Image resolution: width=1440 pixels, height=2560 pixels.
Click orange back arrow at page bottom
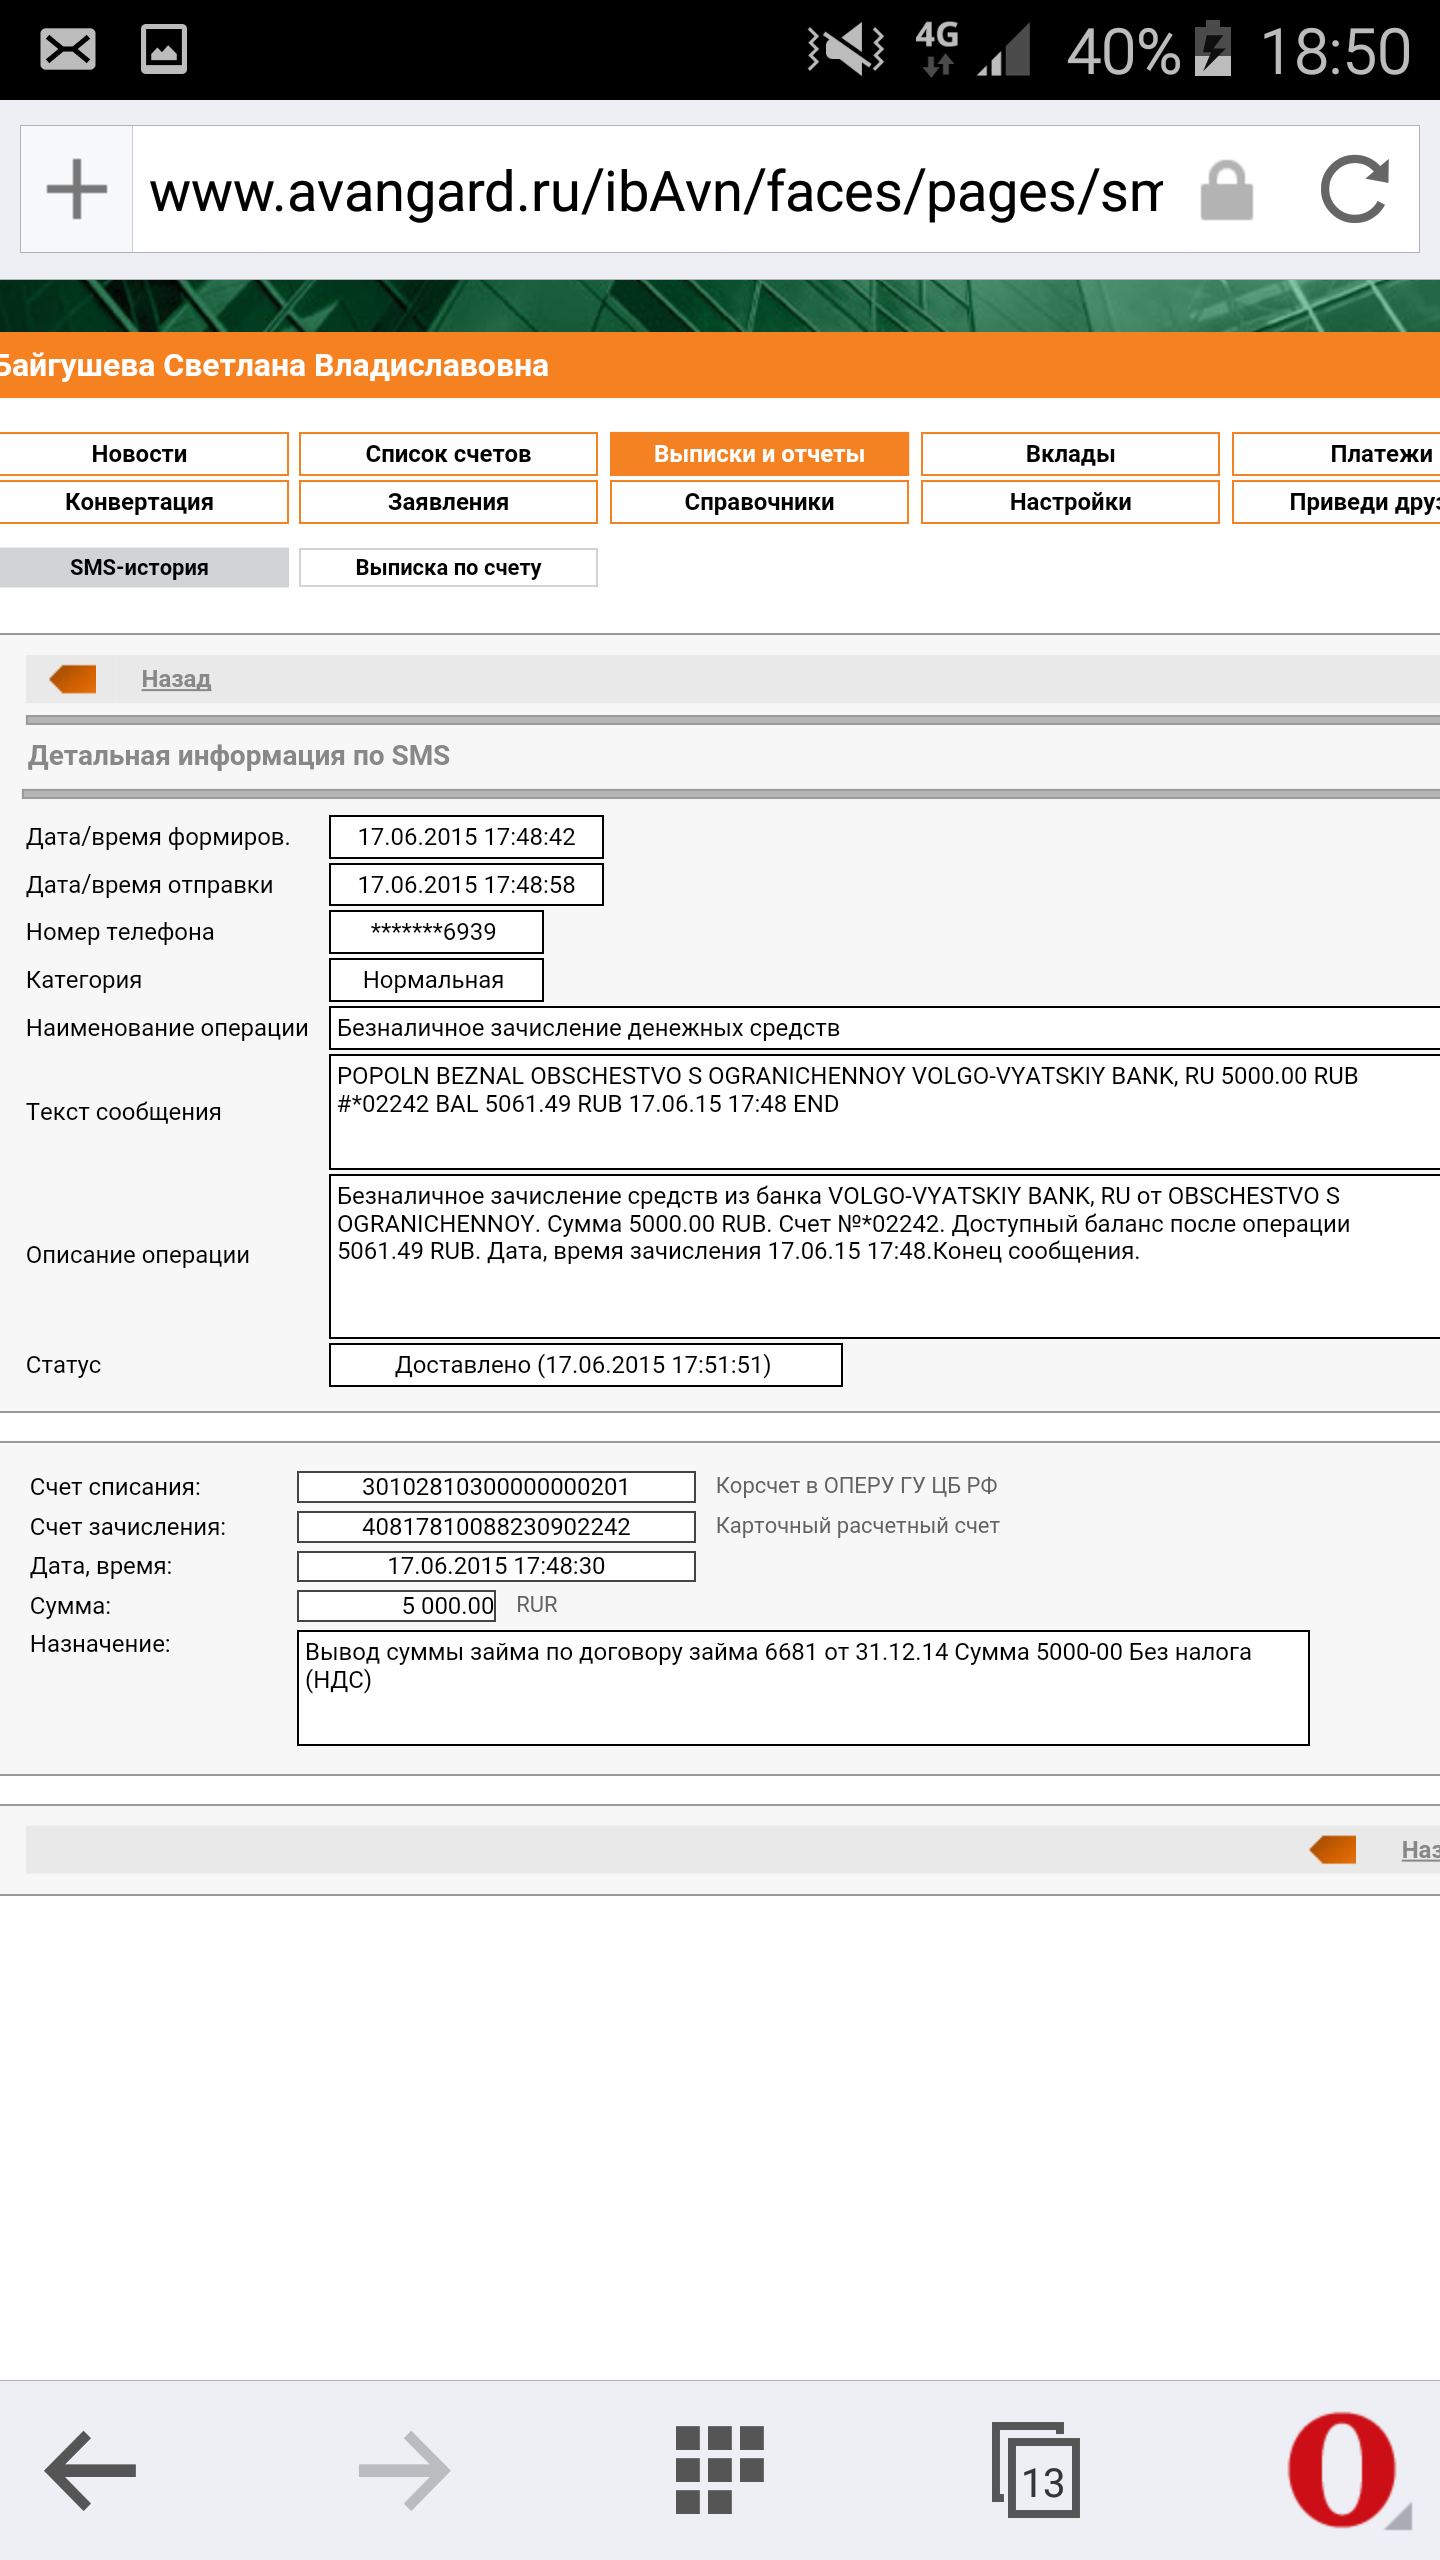click(1333, 1850)
